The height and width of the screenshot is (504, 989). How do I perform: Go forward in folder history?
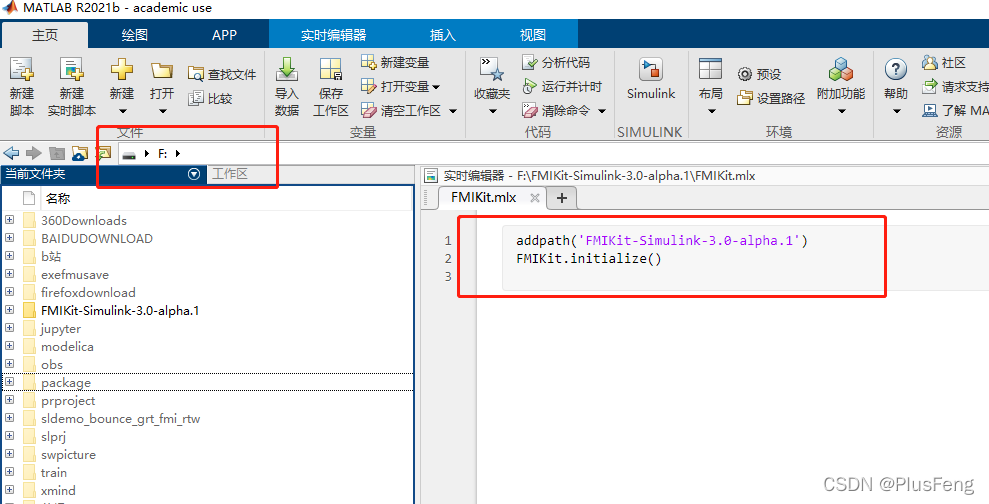[33, 153]
